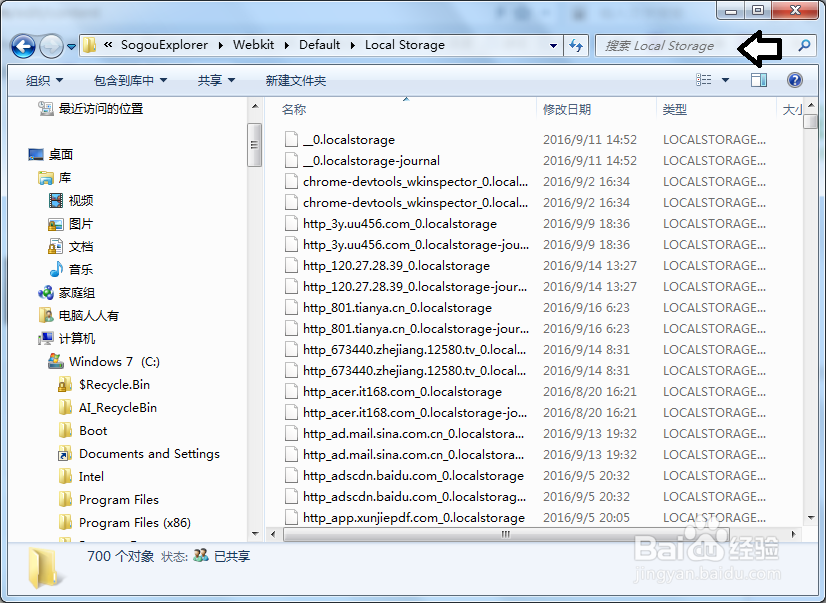Click the 家庭组 homegroup icon
The image size is (826, 603).
coord(46,292)
